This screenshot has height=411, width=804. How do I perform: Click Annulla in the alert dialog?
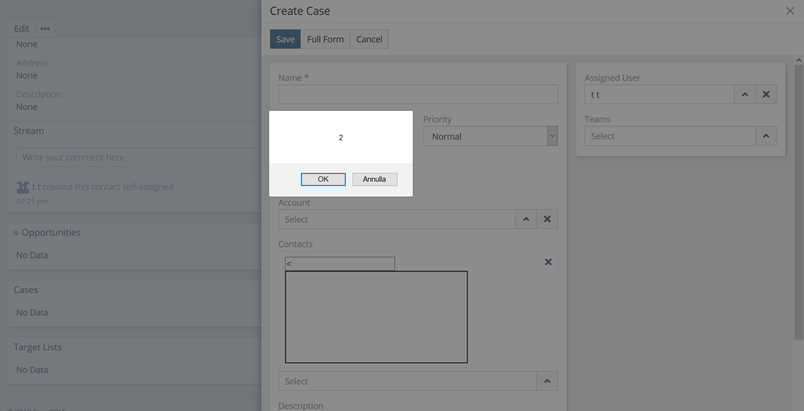[x=375, y=179]
